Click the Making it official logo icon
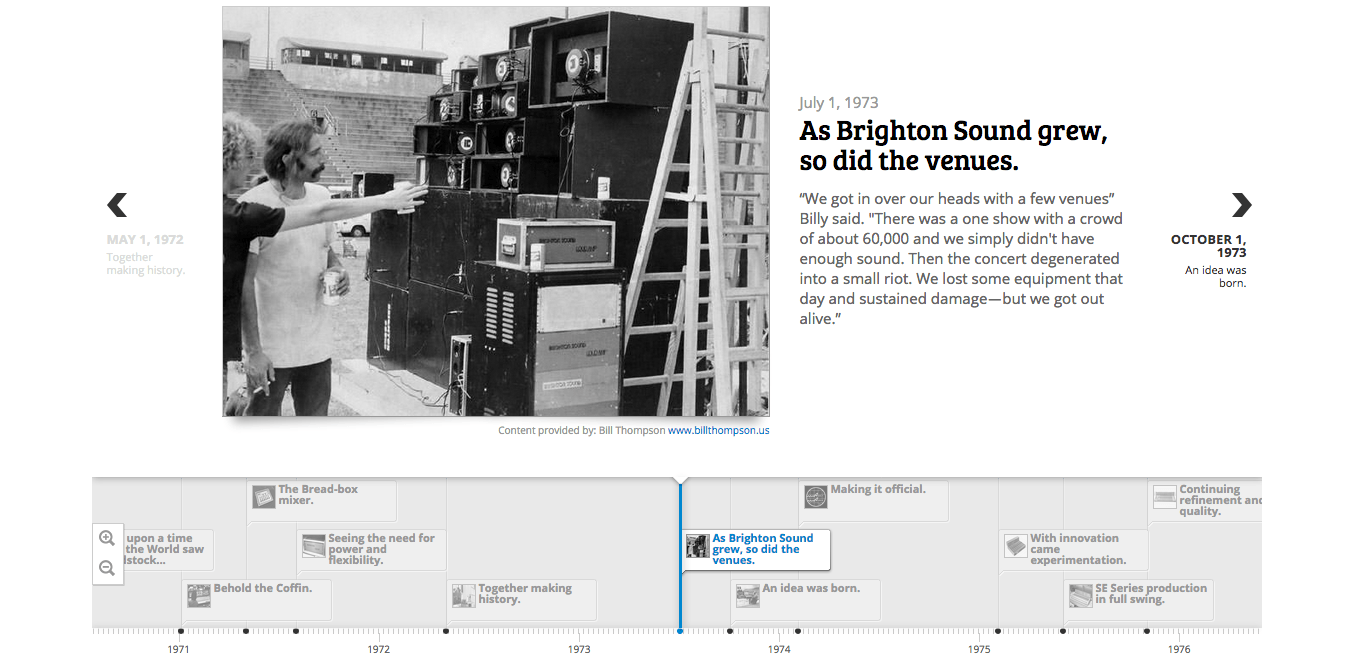Viewport: 1361px width, 672px height. pos(816,496)
